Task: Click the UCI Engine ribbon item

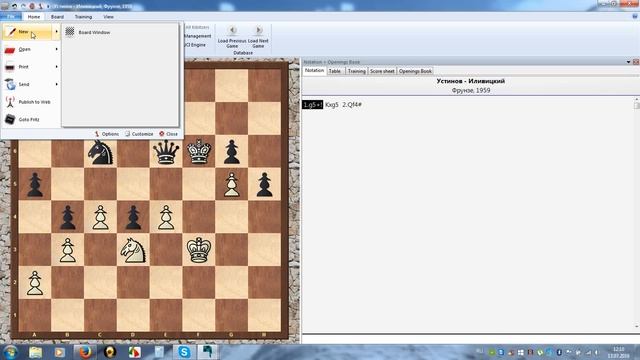Action: [x=196, y=45]
